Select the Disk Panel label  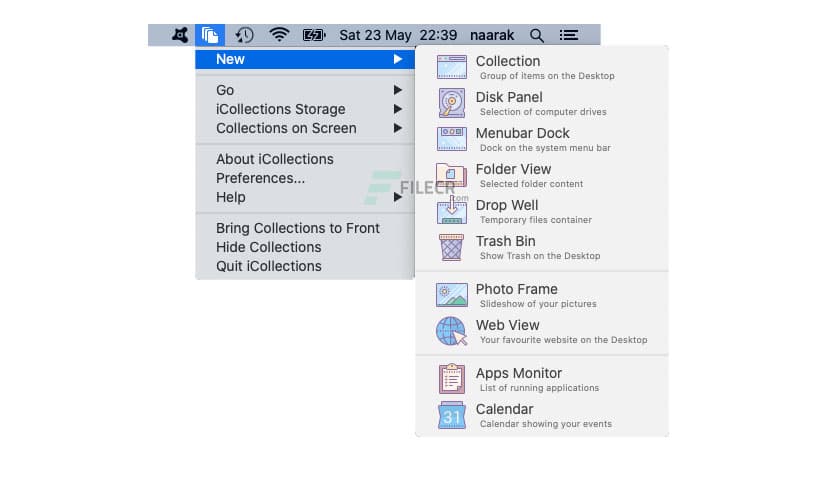click(509, 97)
